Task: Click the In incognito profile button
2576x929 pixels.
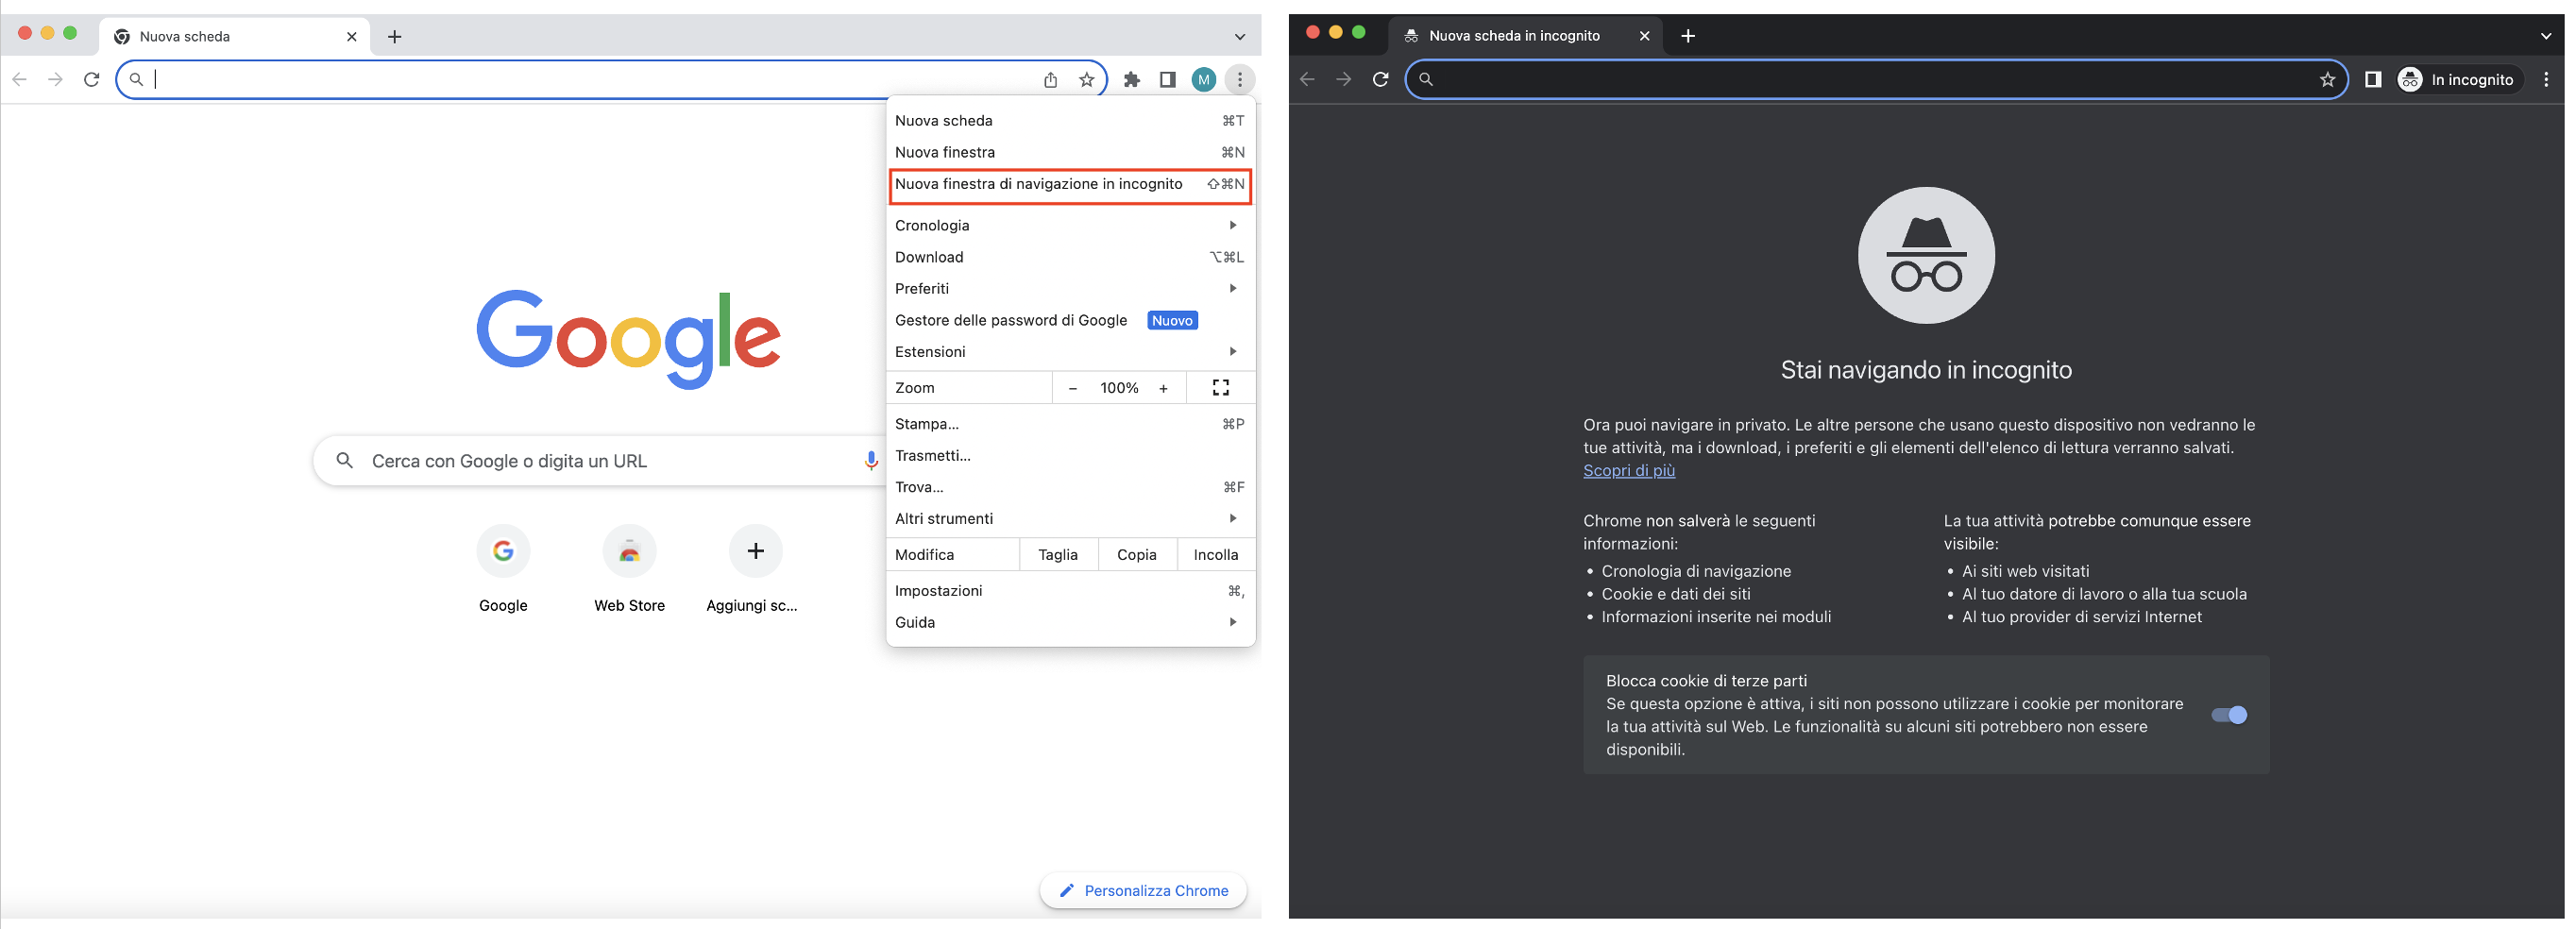Action: [2460, 80]
